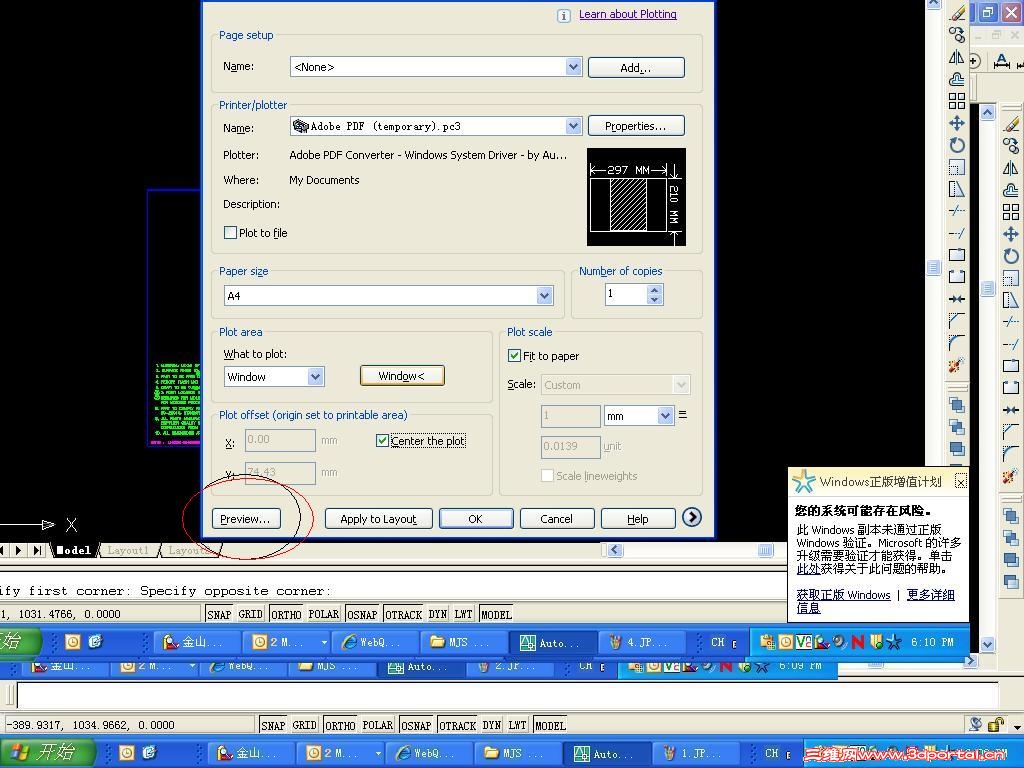Click OK in the Plot dialog
The width and height of the screenshot is (1024, 768).
pos(475,519)
